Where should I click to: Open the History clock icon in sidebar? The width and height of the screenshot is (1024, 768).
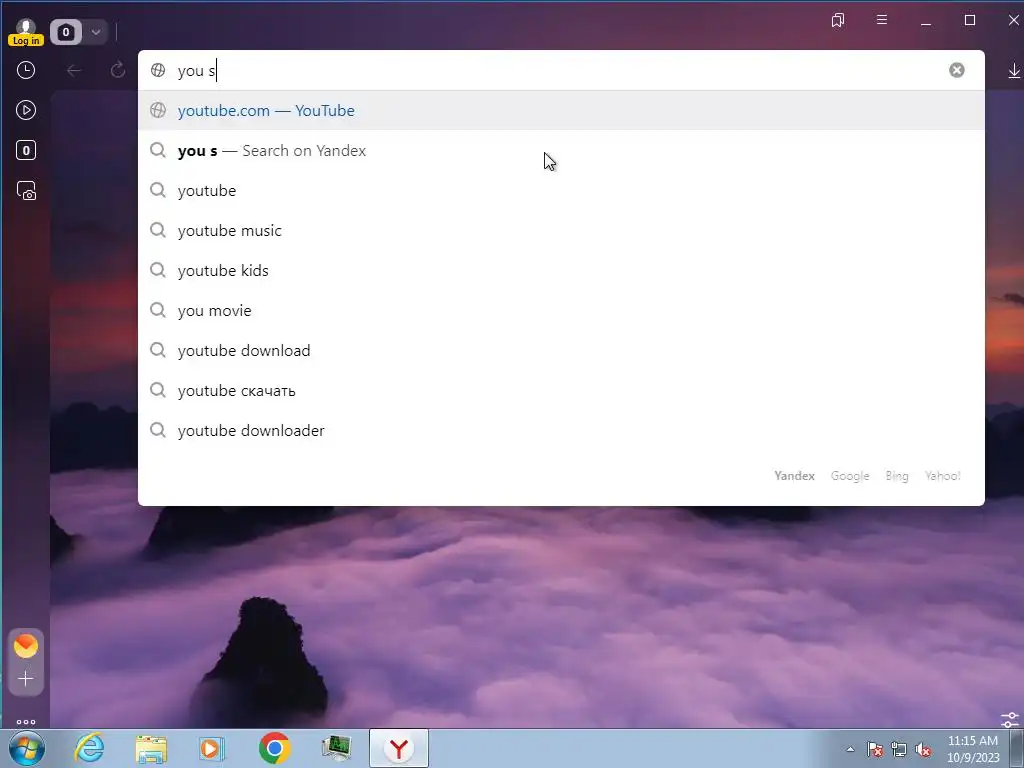26,70
